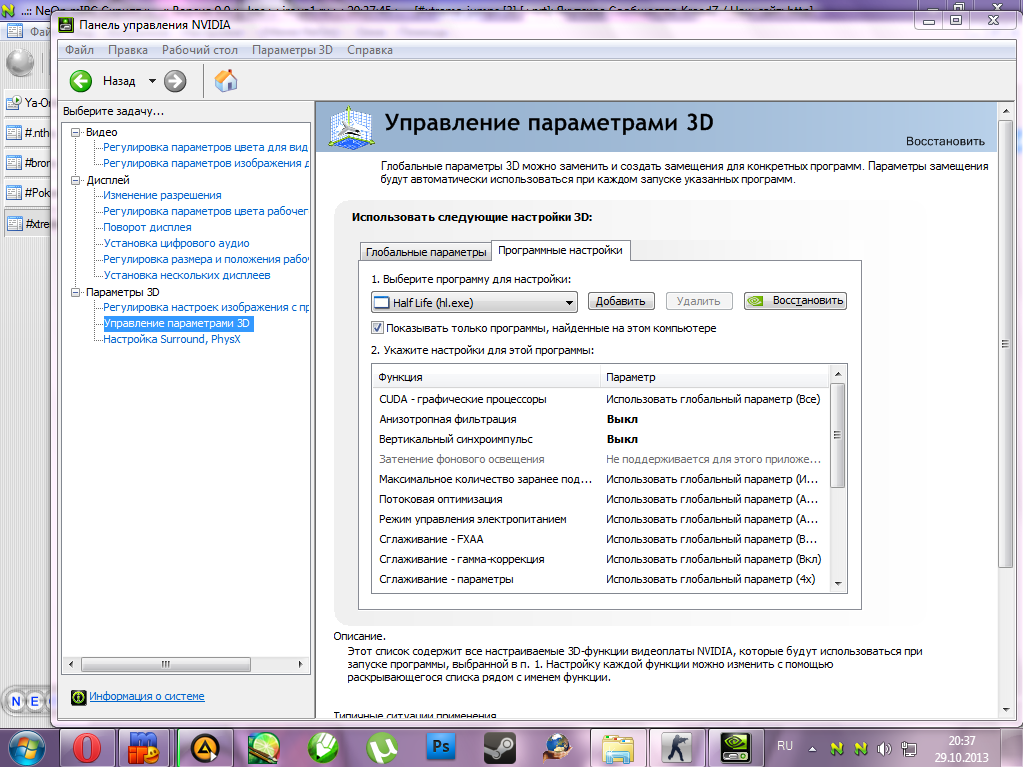Click the NVIDIA logo on the Восстановить button
Viewport: 1023px width, 767px height.
pyautogui.click(x=756, y=301)
